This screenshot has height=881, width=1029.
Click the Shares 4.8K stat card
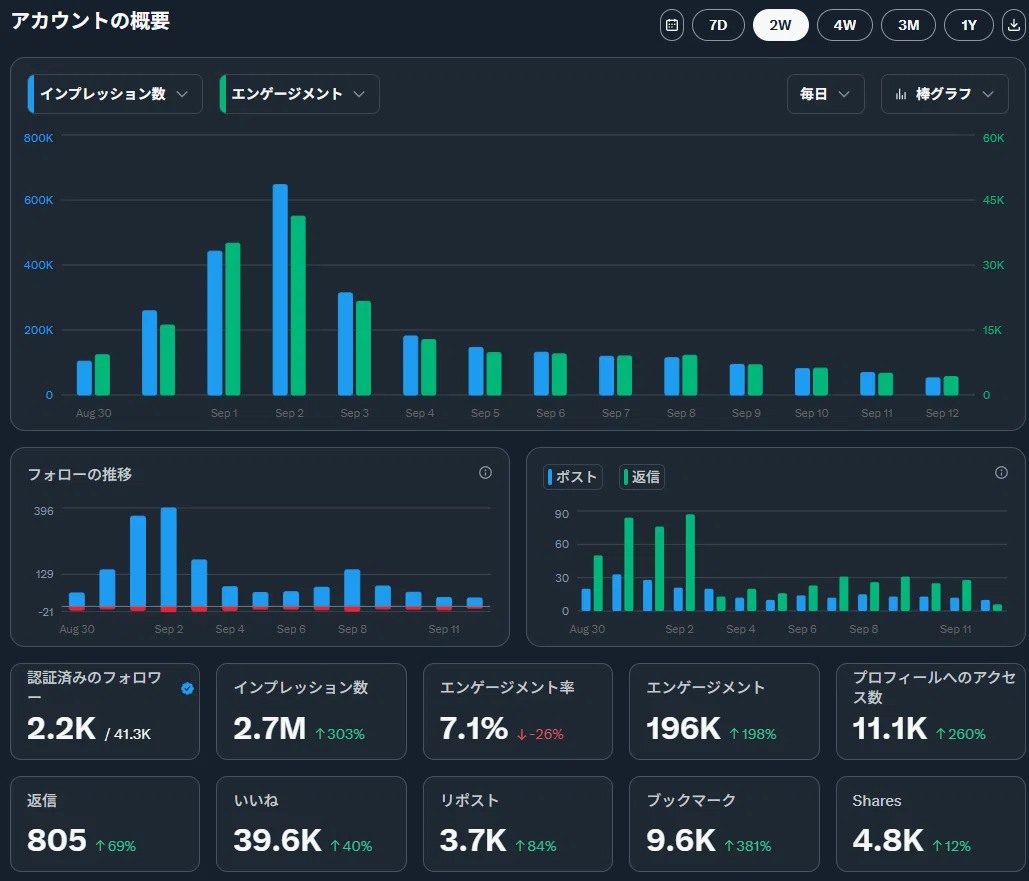pos(931,824)
